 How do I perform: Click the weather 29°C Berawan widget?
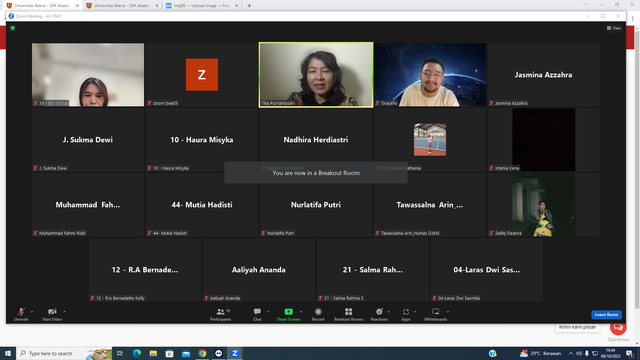540,353
